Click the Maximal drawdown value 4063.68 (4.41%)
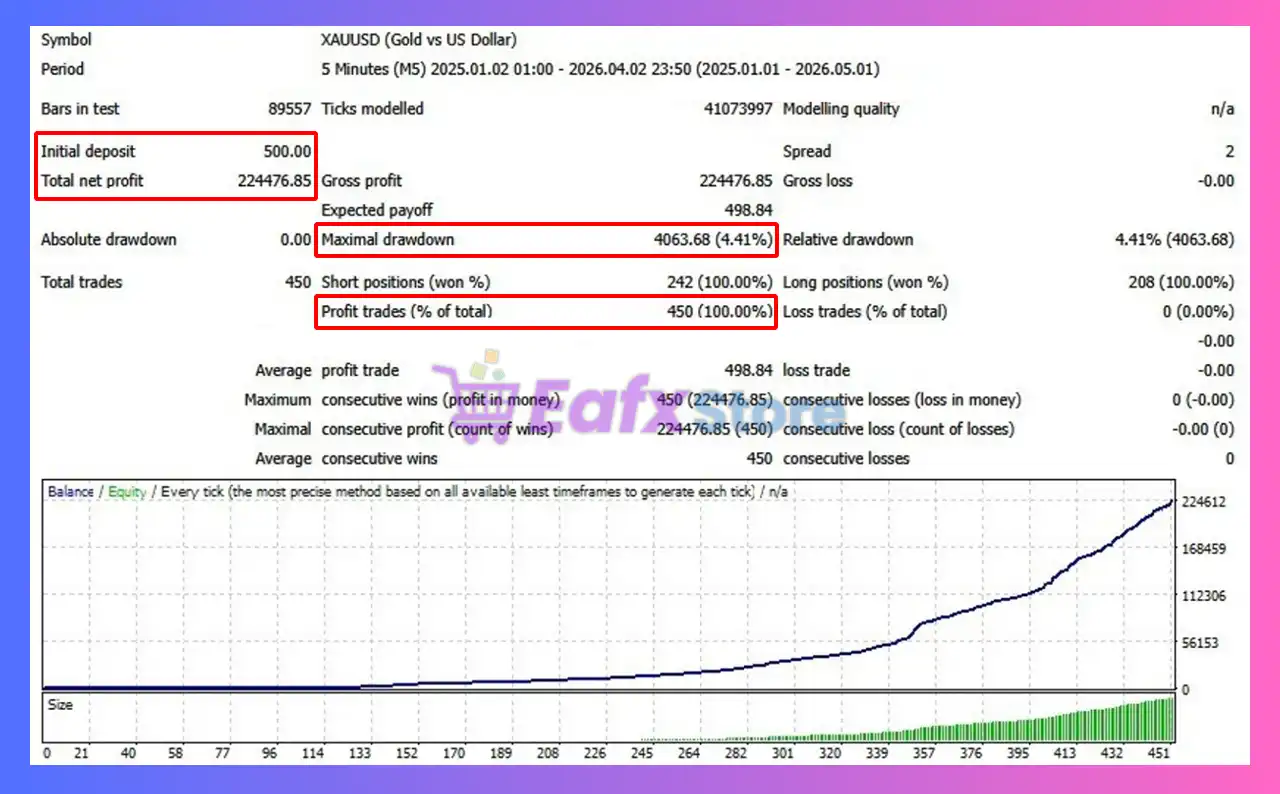Screen dimensions: 1280x794 [x=713, y=240]
